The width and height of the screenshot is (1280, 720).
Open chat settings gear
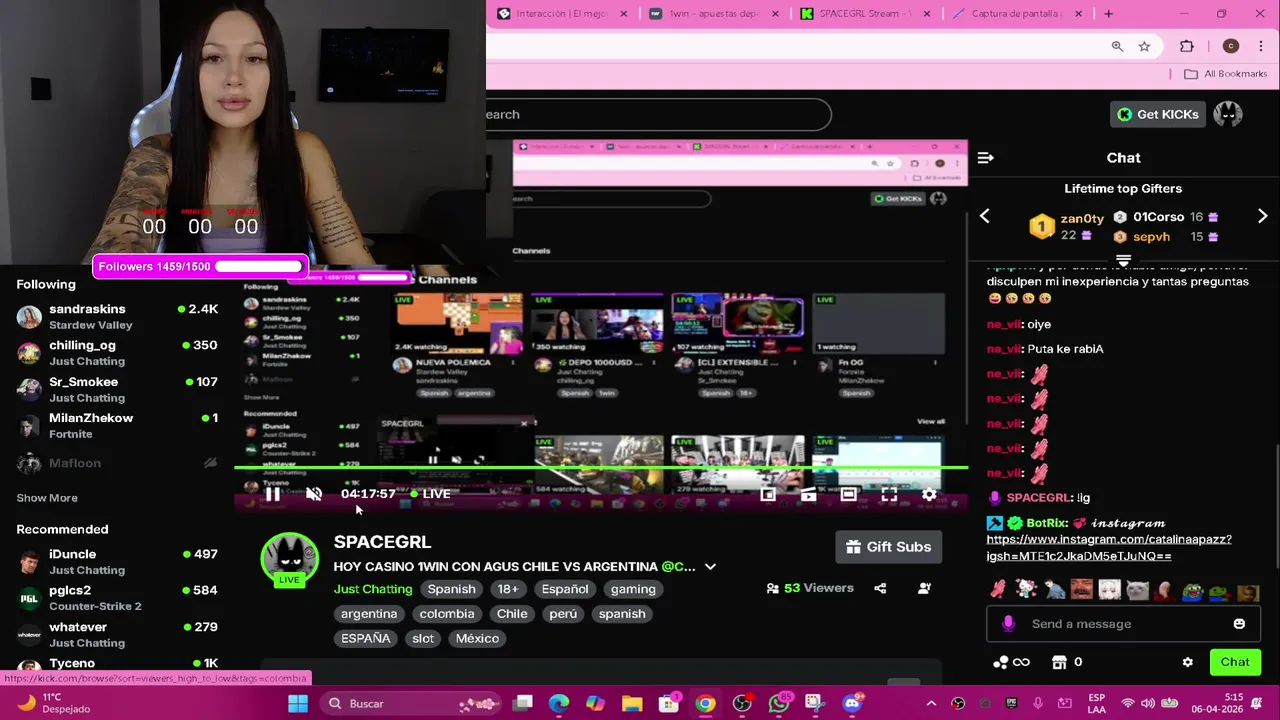pos(1187,662)
